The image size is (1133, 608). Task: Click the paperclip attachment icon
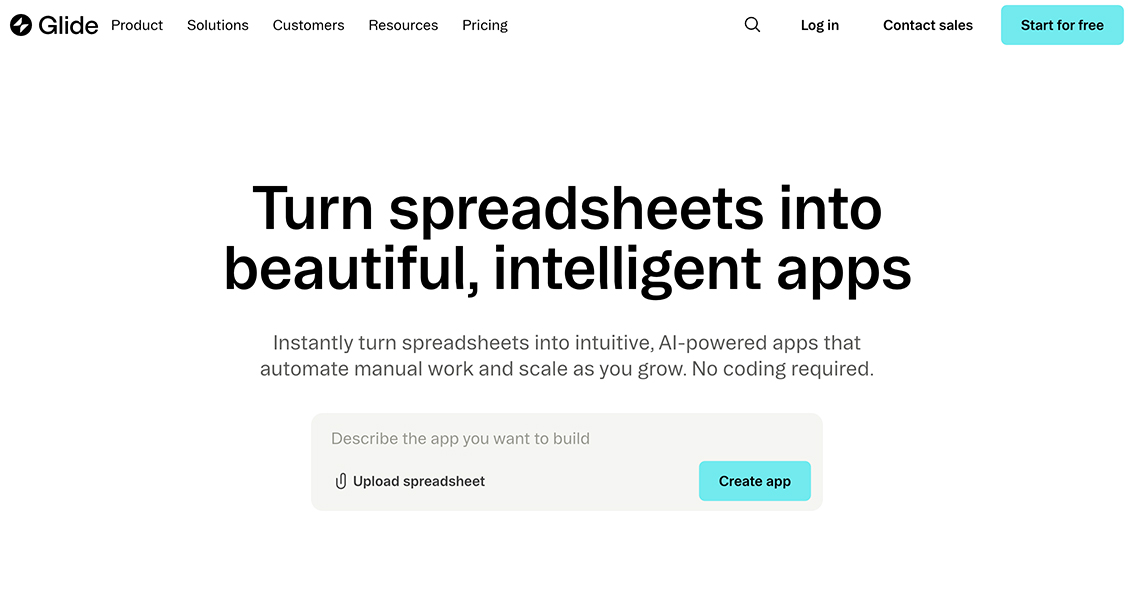tap(341, 481)
